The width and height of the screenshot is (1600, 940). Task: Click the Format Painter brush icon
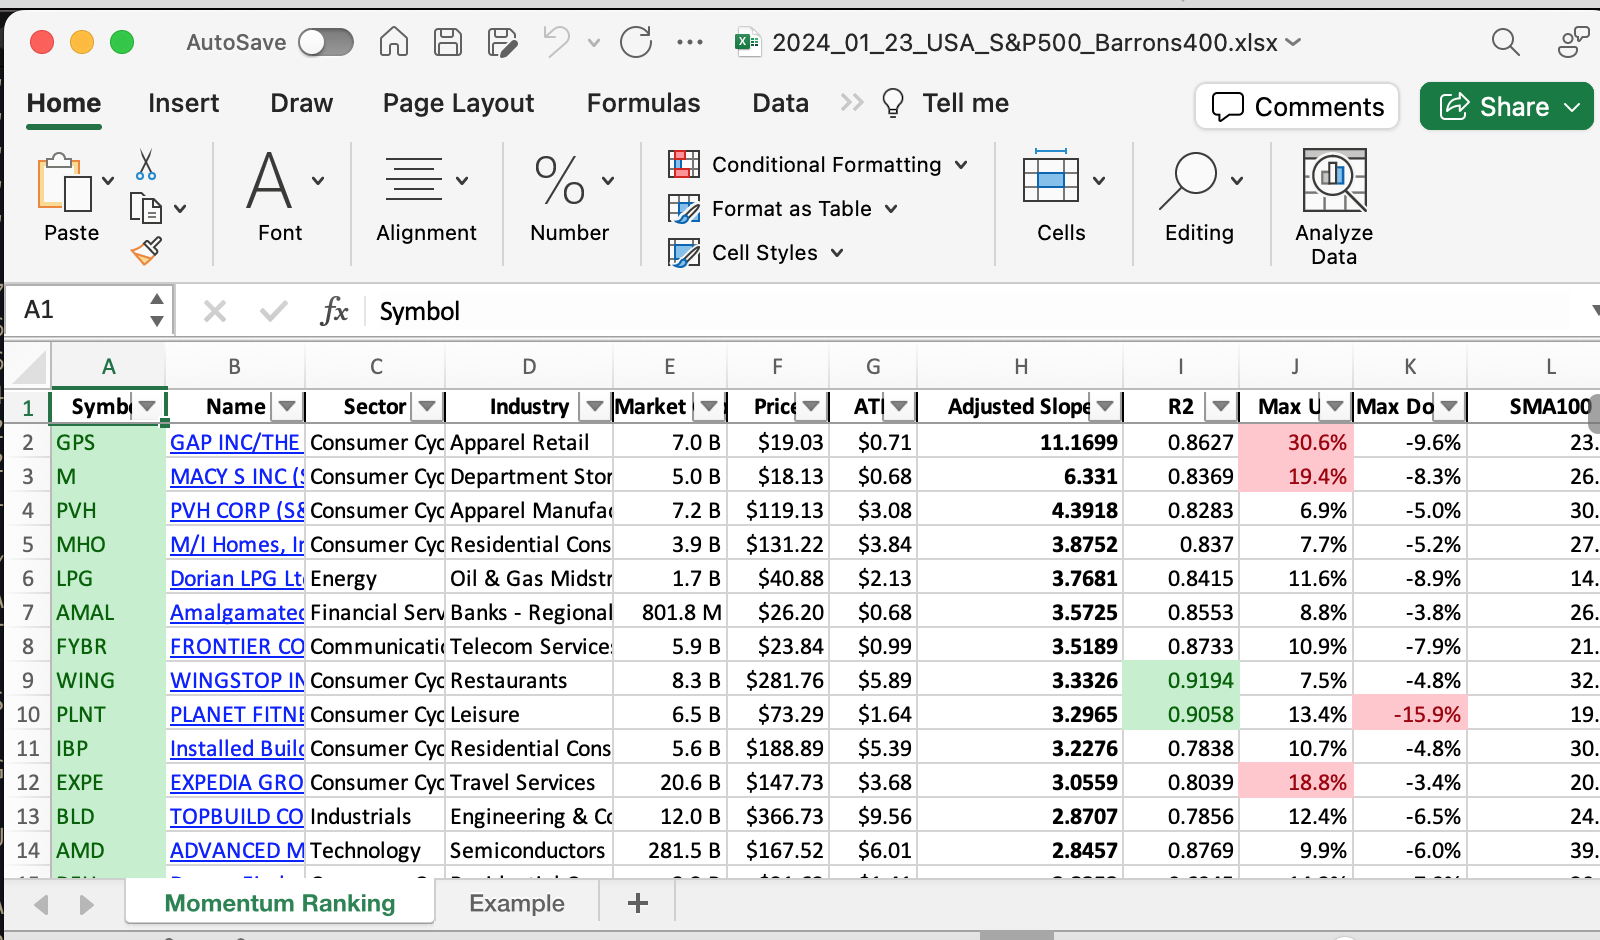point(146,251)
